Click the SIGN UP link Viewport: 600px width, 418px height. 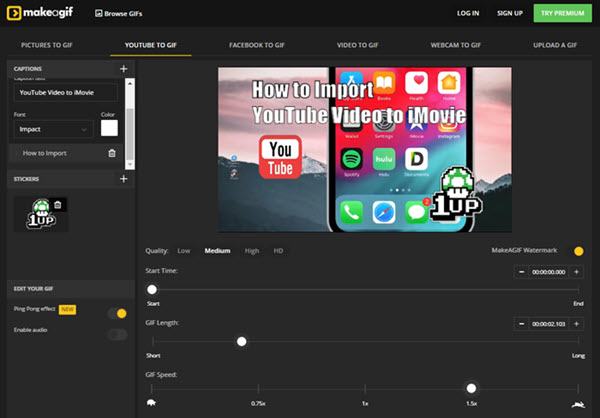click(x=510, y=13)
